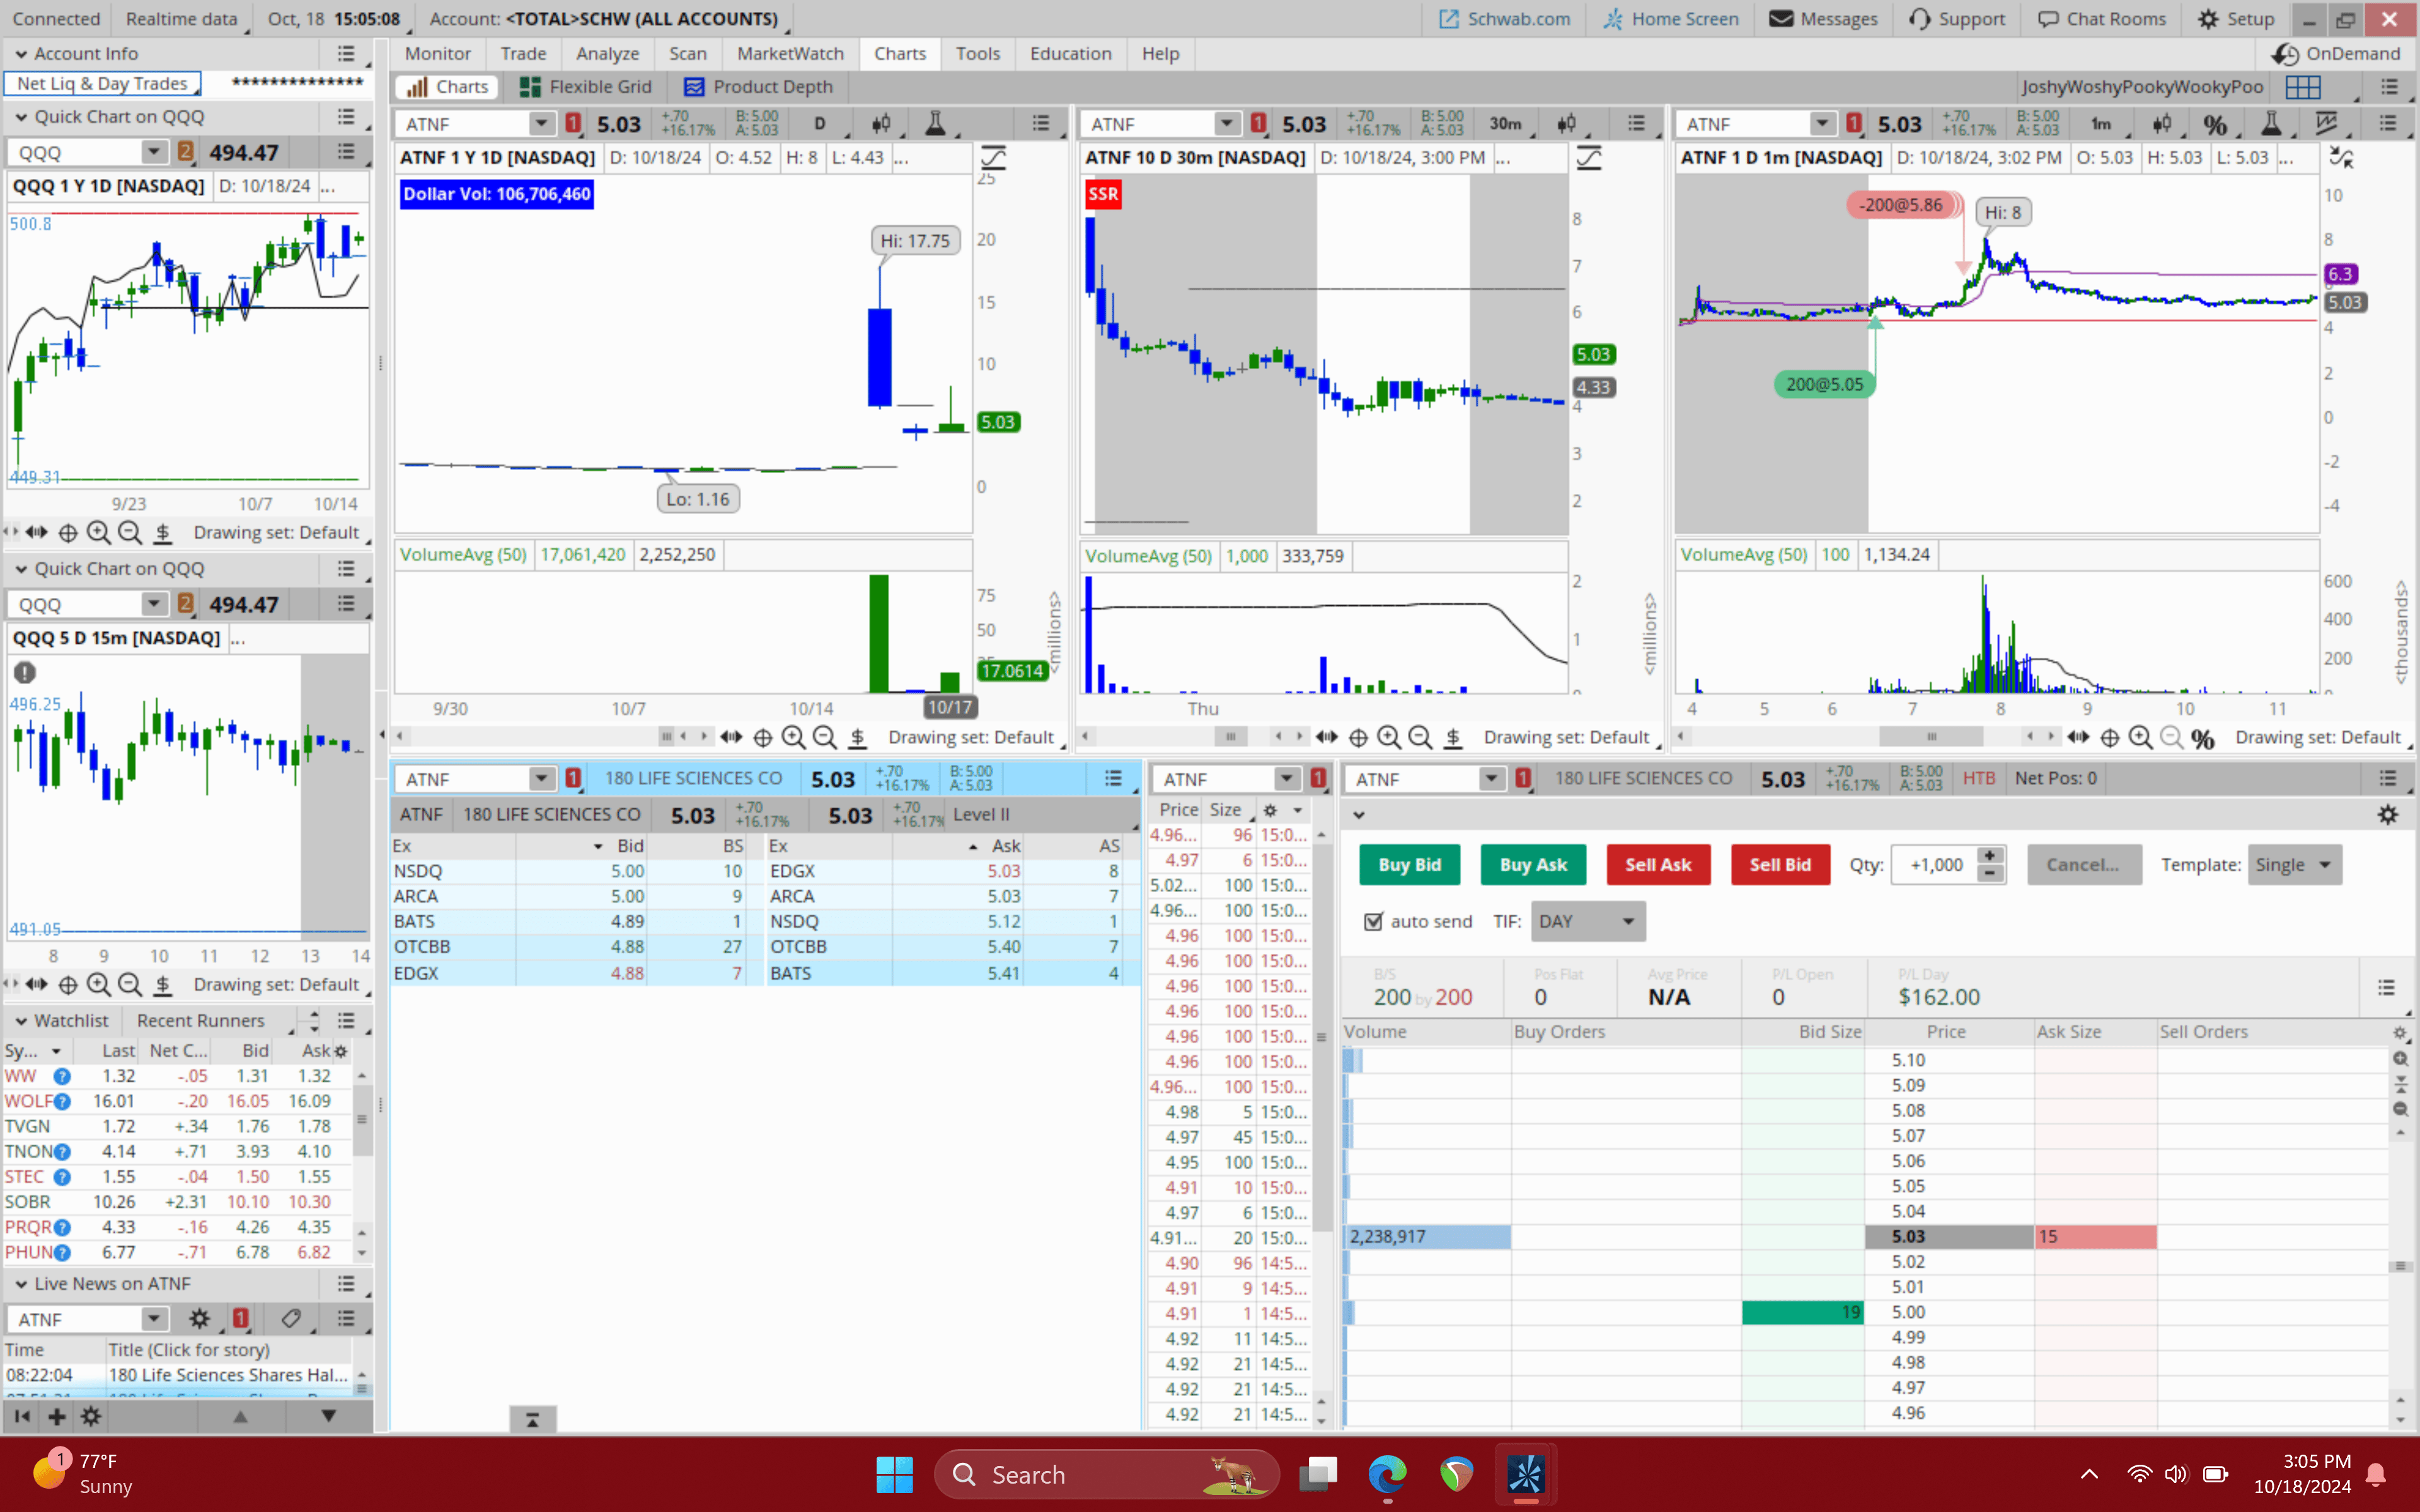This screenshot has height=1512, width=2420.
Task: Click the grid layout icon near OnDemand
Action: tap(2303, 87)
